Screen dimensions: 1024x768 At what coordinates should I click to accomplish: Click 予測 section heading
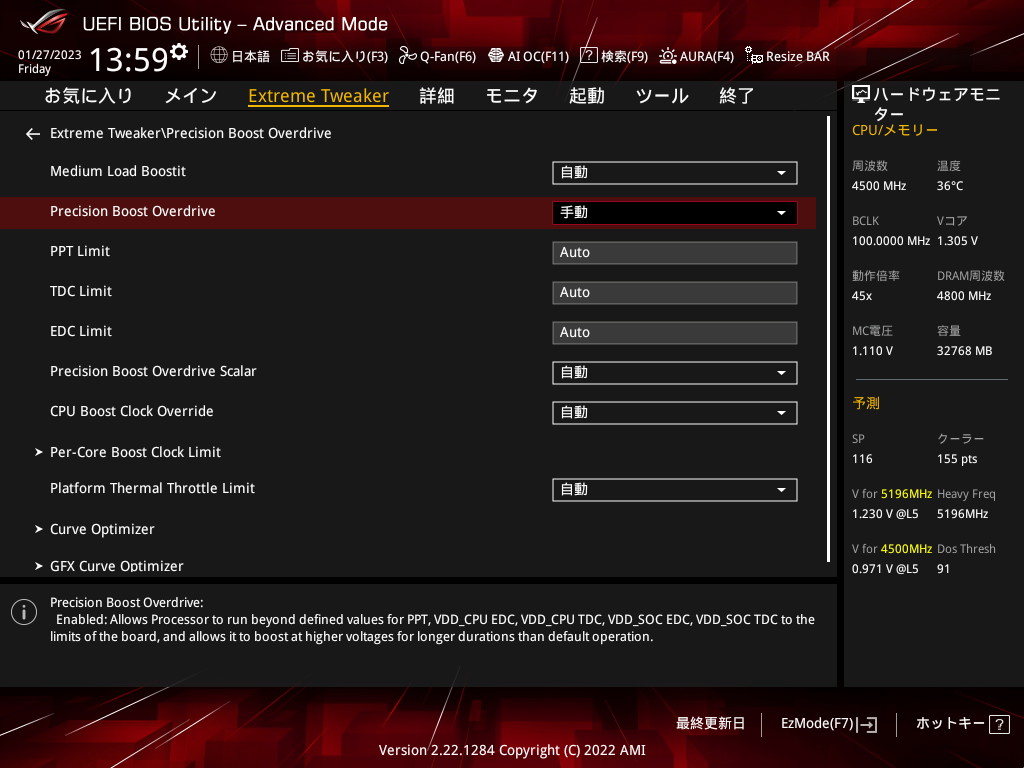[x=866, y=404]
